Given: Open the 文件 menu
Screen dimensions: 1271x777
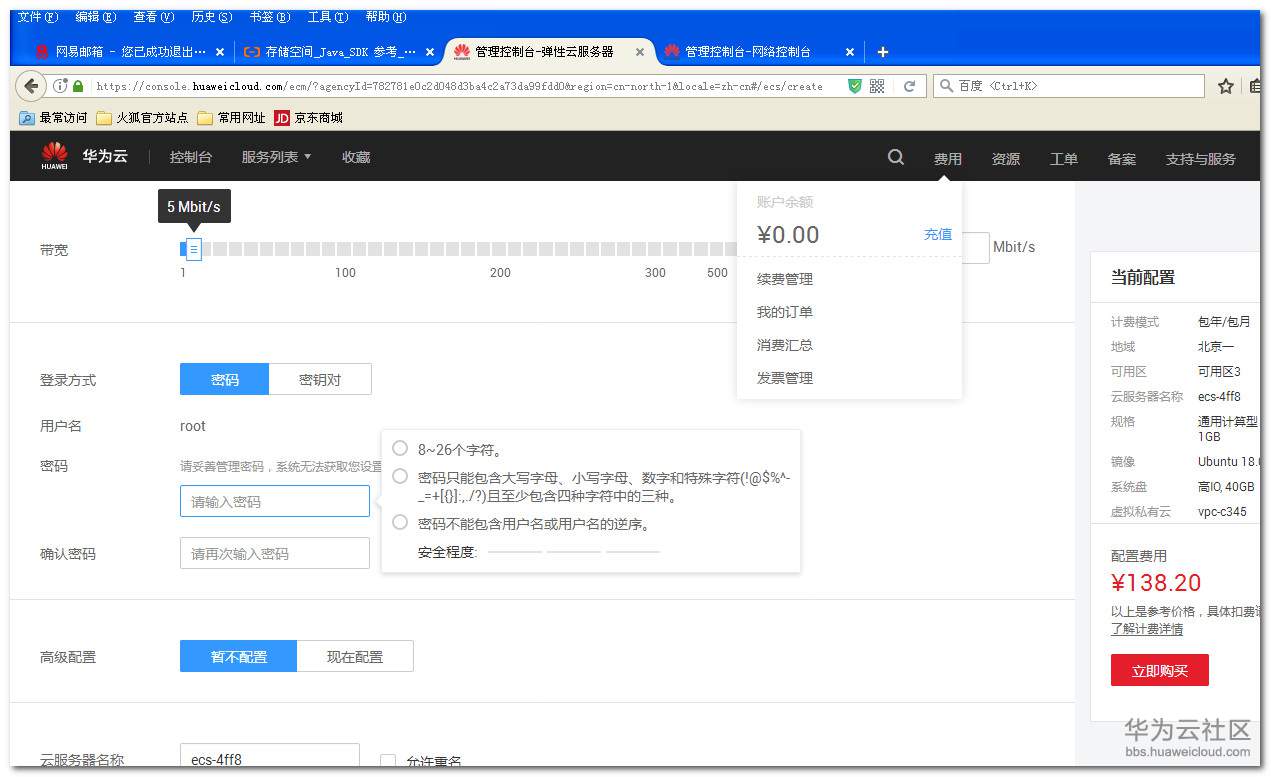Looking at the screenshot, I should [x=38, y=17].
